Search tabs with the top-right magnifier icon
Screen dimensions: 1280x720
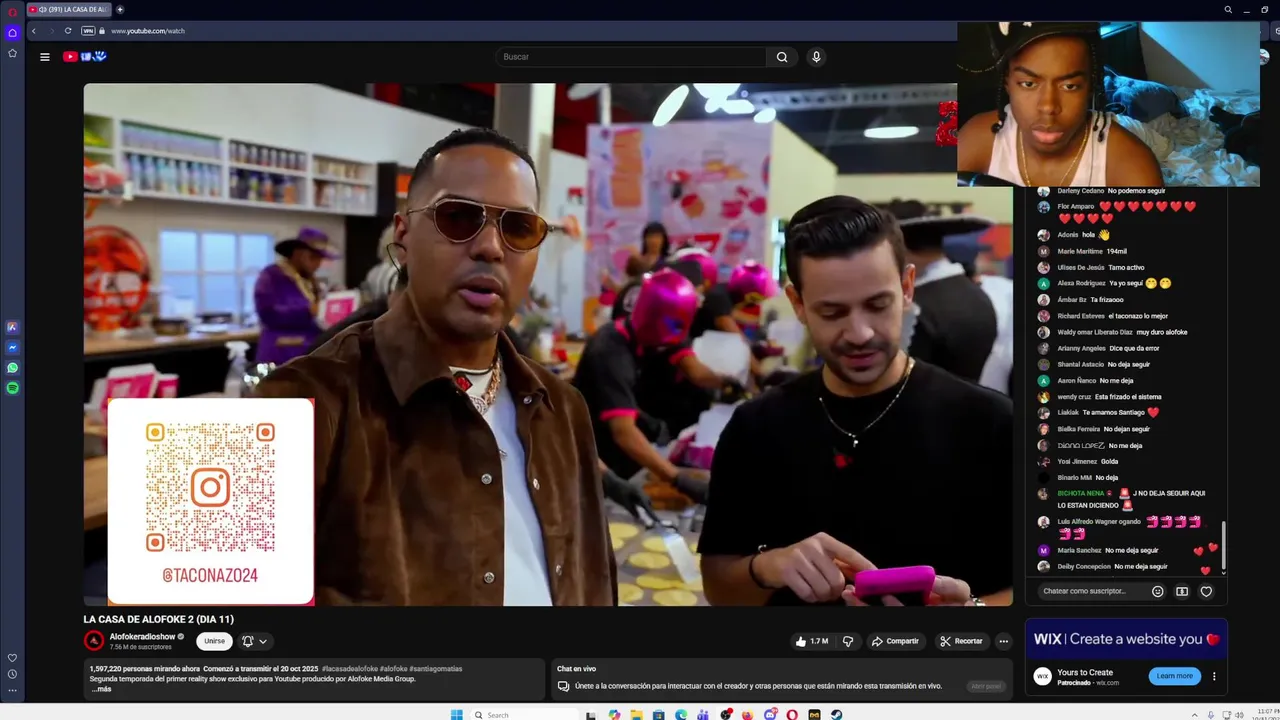point(1228,10)
